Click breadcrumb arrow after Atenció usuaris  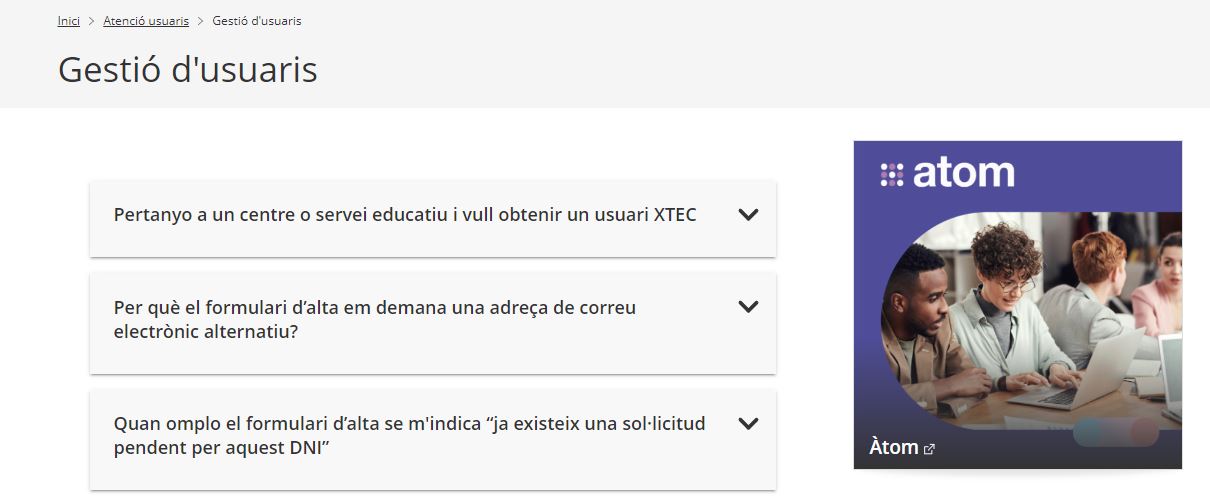200,21
